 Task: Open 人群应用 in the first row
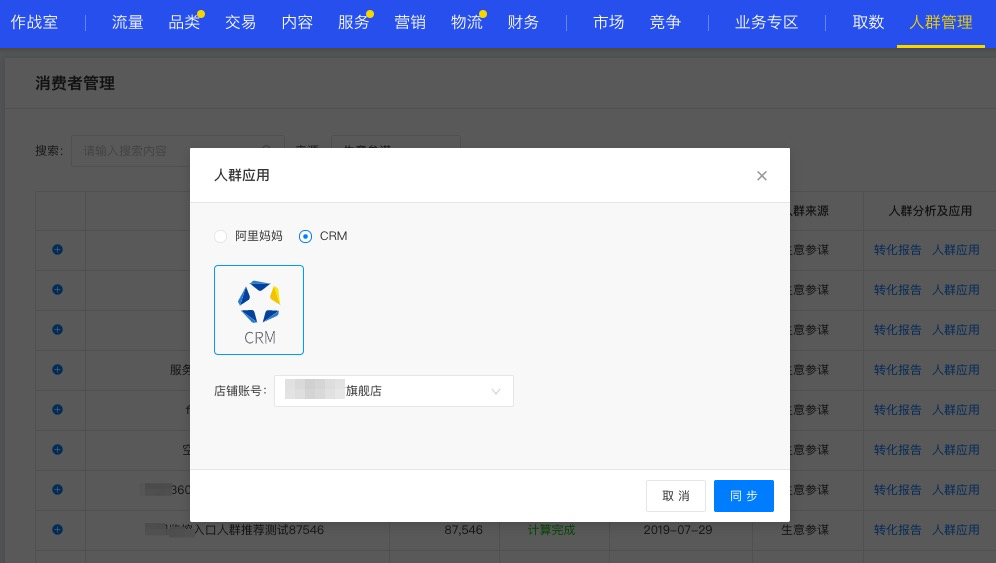tap(956, 250)
